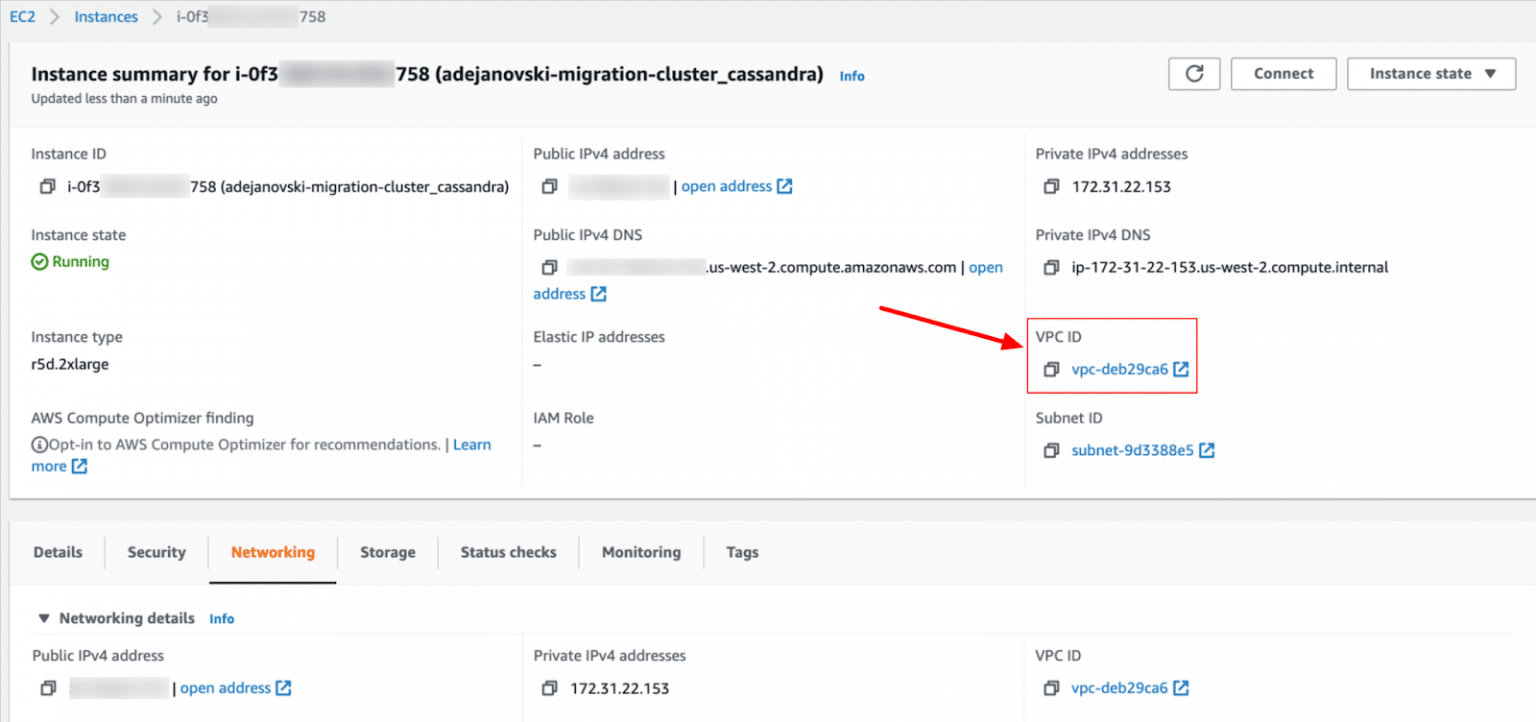Copy VPC ID in Networking details section
The width and height of the screenshot is (1536, 722).
point(1050,689)
